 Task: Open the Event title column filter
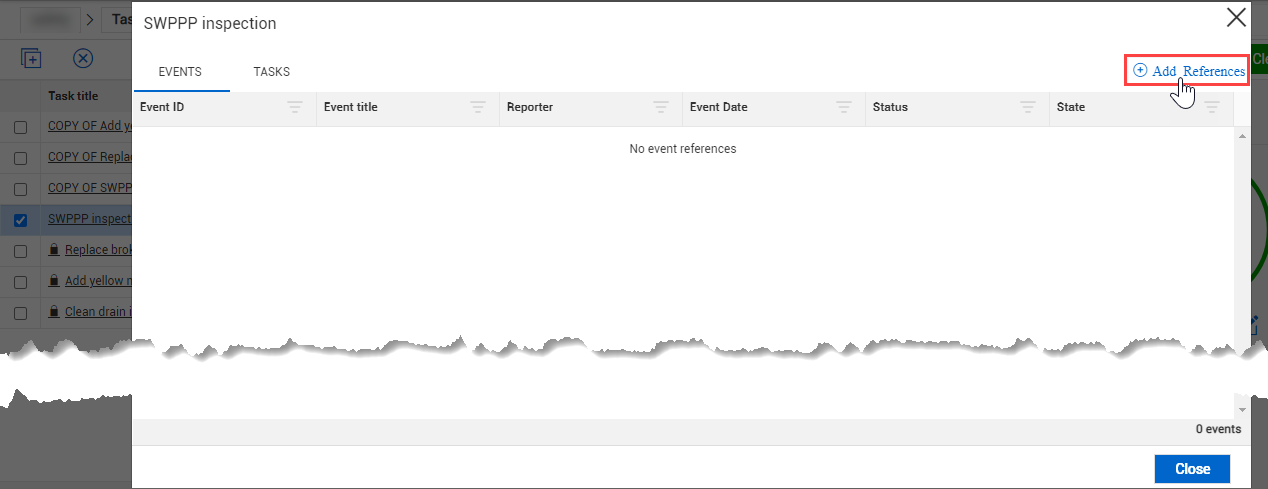coord(478,107)
